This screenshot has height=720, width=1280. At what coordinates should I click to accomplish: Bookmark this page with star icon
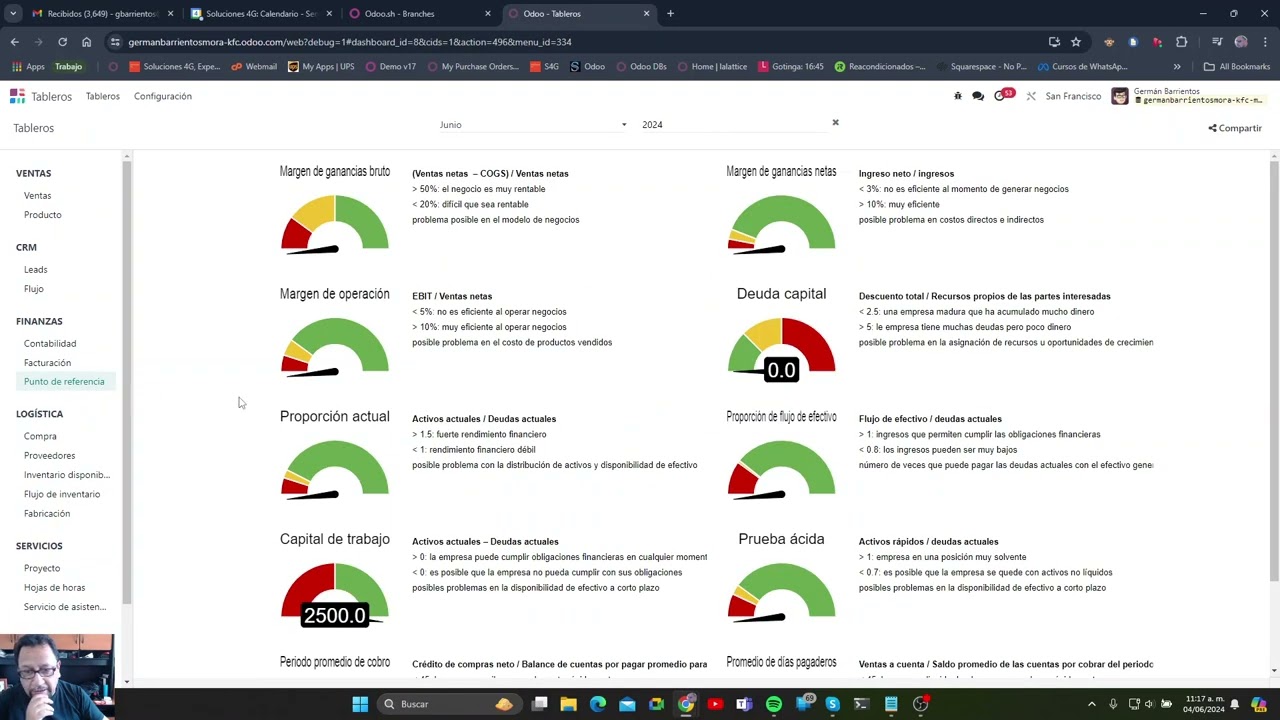1076,42
